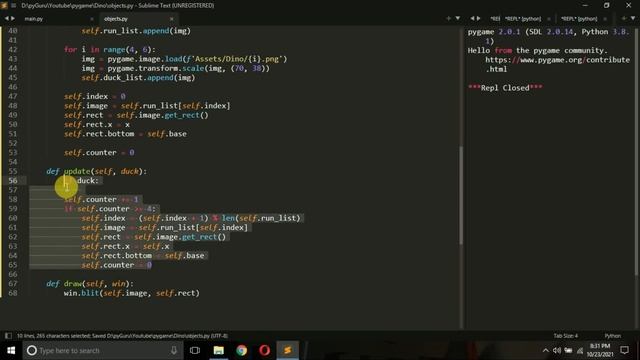Open the Windows Start menu
640x360 pixels.
(x=11, y=350)
